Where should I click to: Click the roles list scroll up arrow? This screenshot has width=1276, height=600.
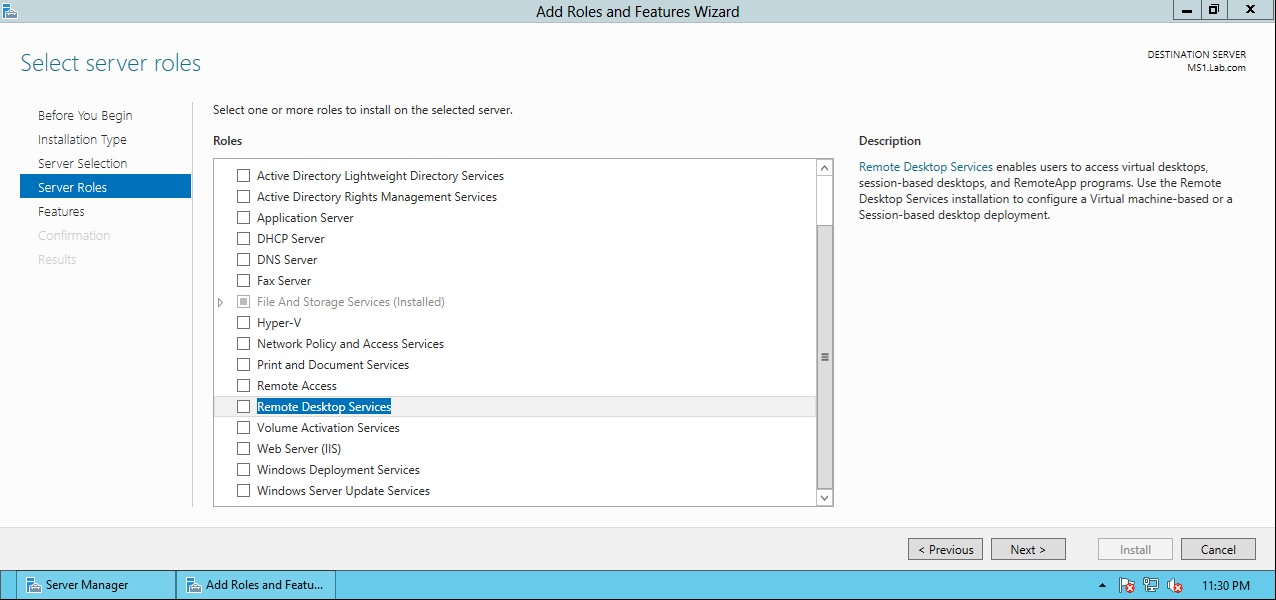[825, 168]
